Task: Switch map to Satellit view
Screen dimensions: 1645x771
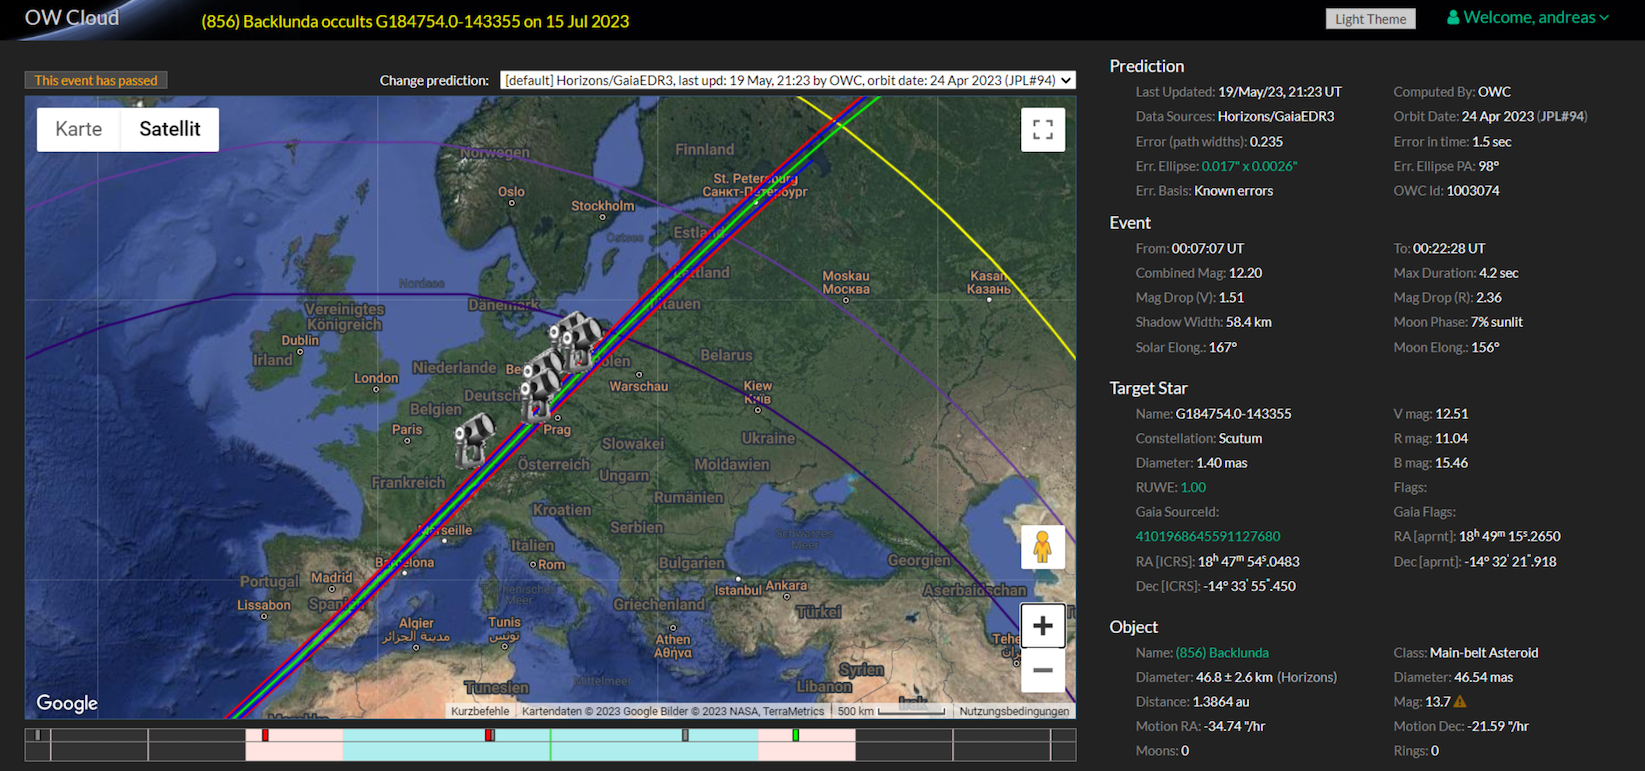Action: click(169, 129)
